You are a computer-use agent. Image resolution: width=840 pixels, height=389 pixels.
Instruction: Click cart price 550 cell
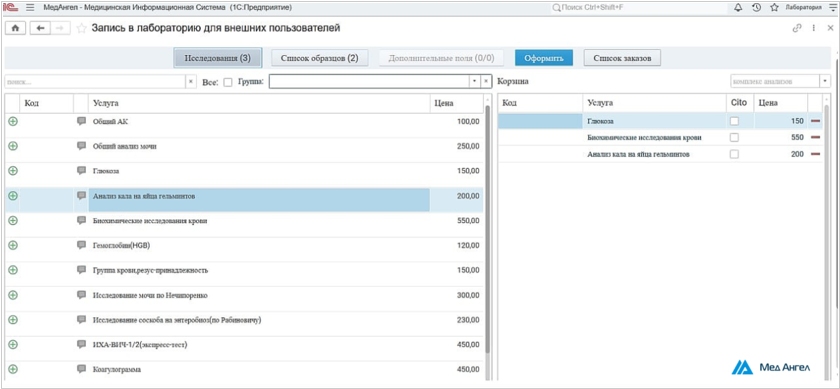click(x=781, y=138)
